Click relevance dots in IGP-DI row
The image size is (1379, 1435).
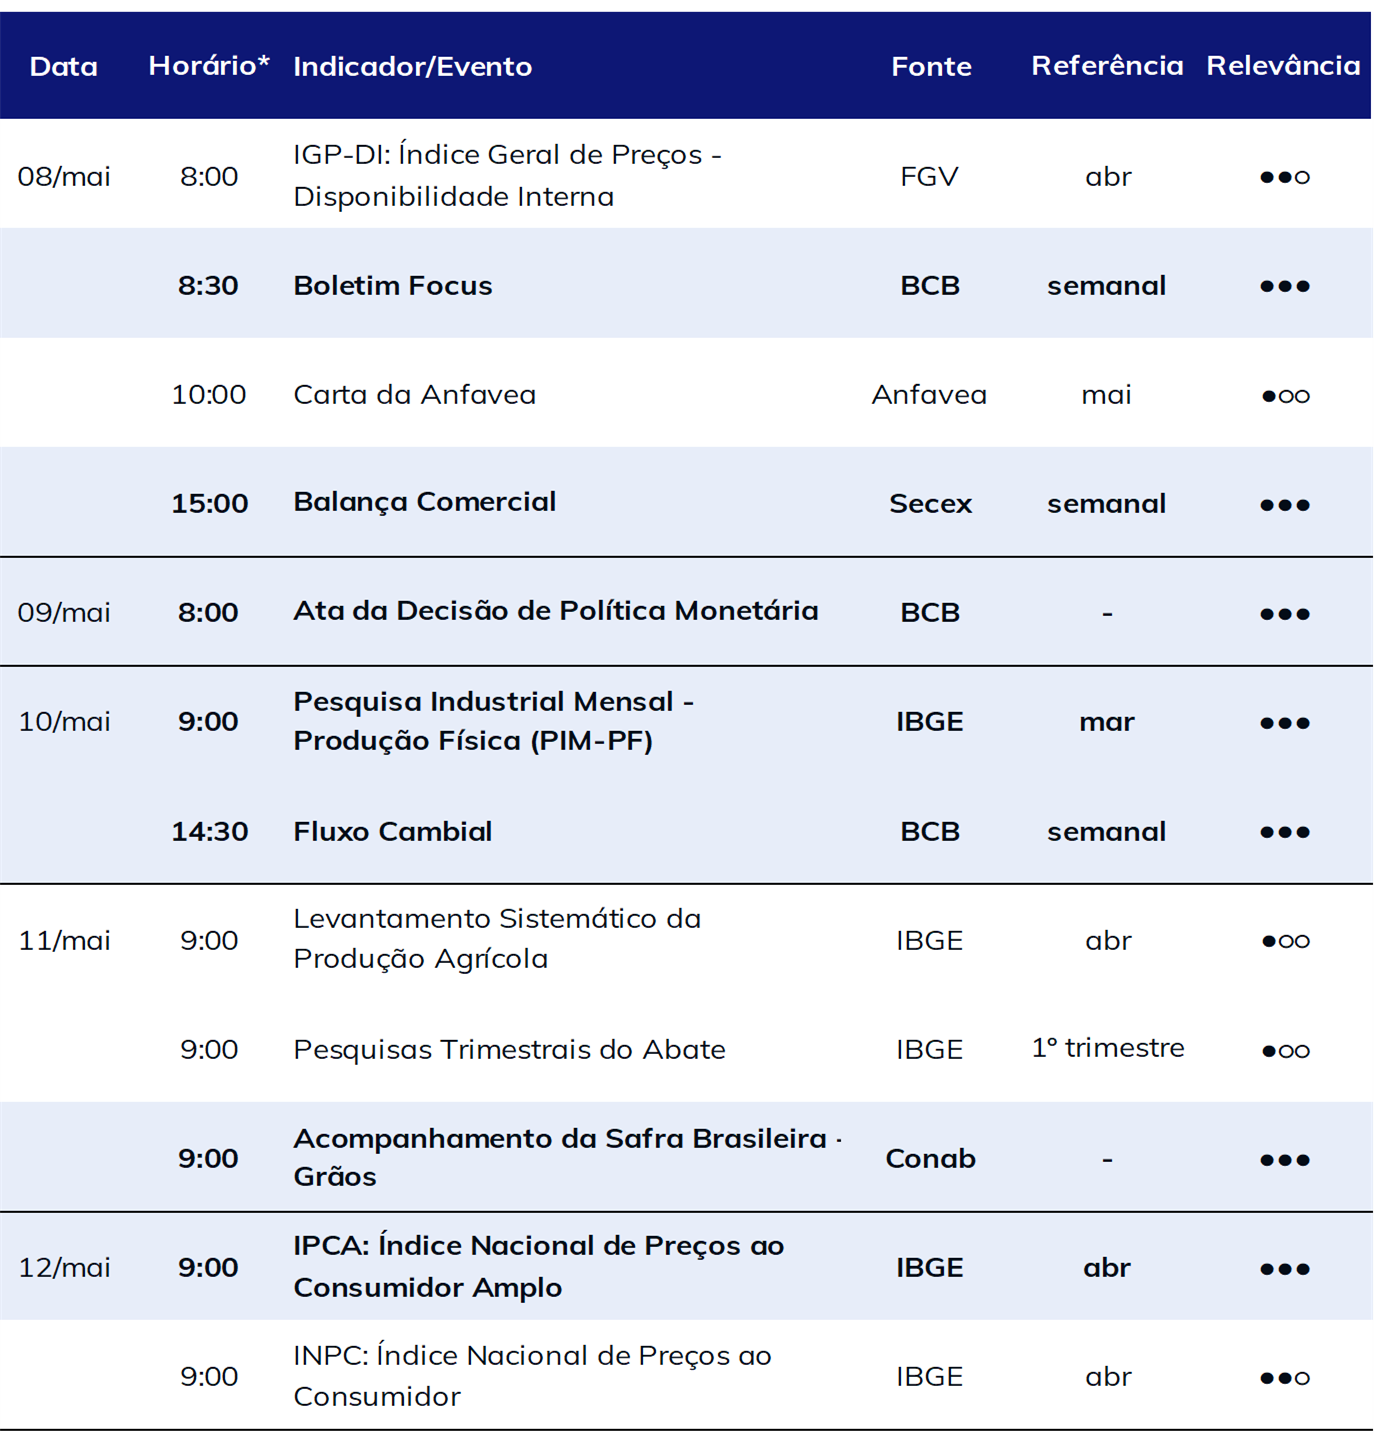coord(1285,177)
